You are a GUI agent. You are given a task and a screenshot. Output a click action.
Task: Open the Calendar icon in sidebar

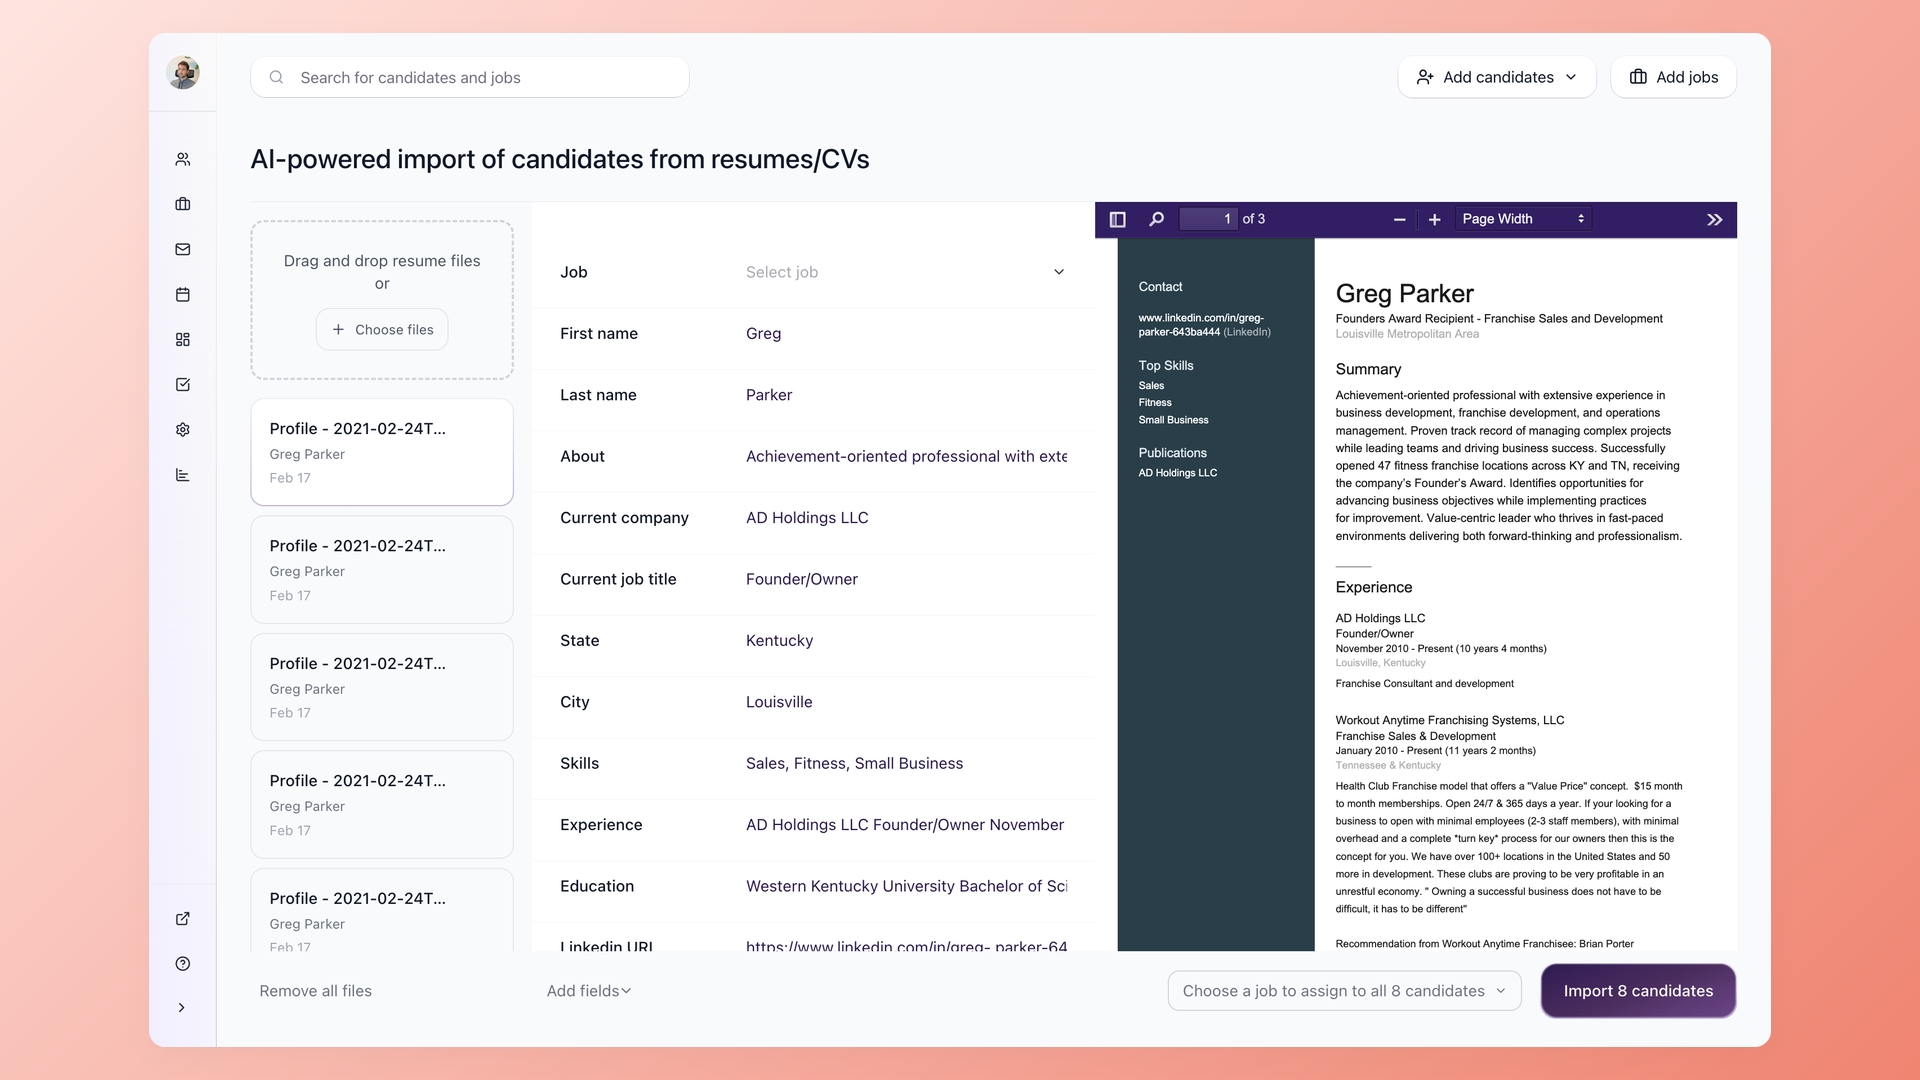tap(183, 294)
